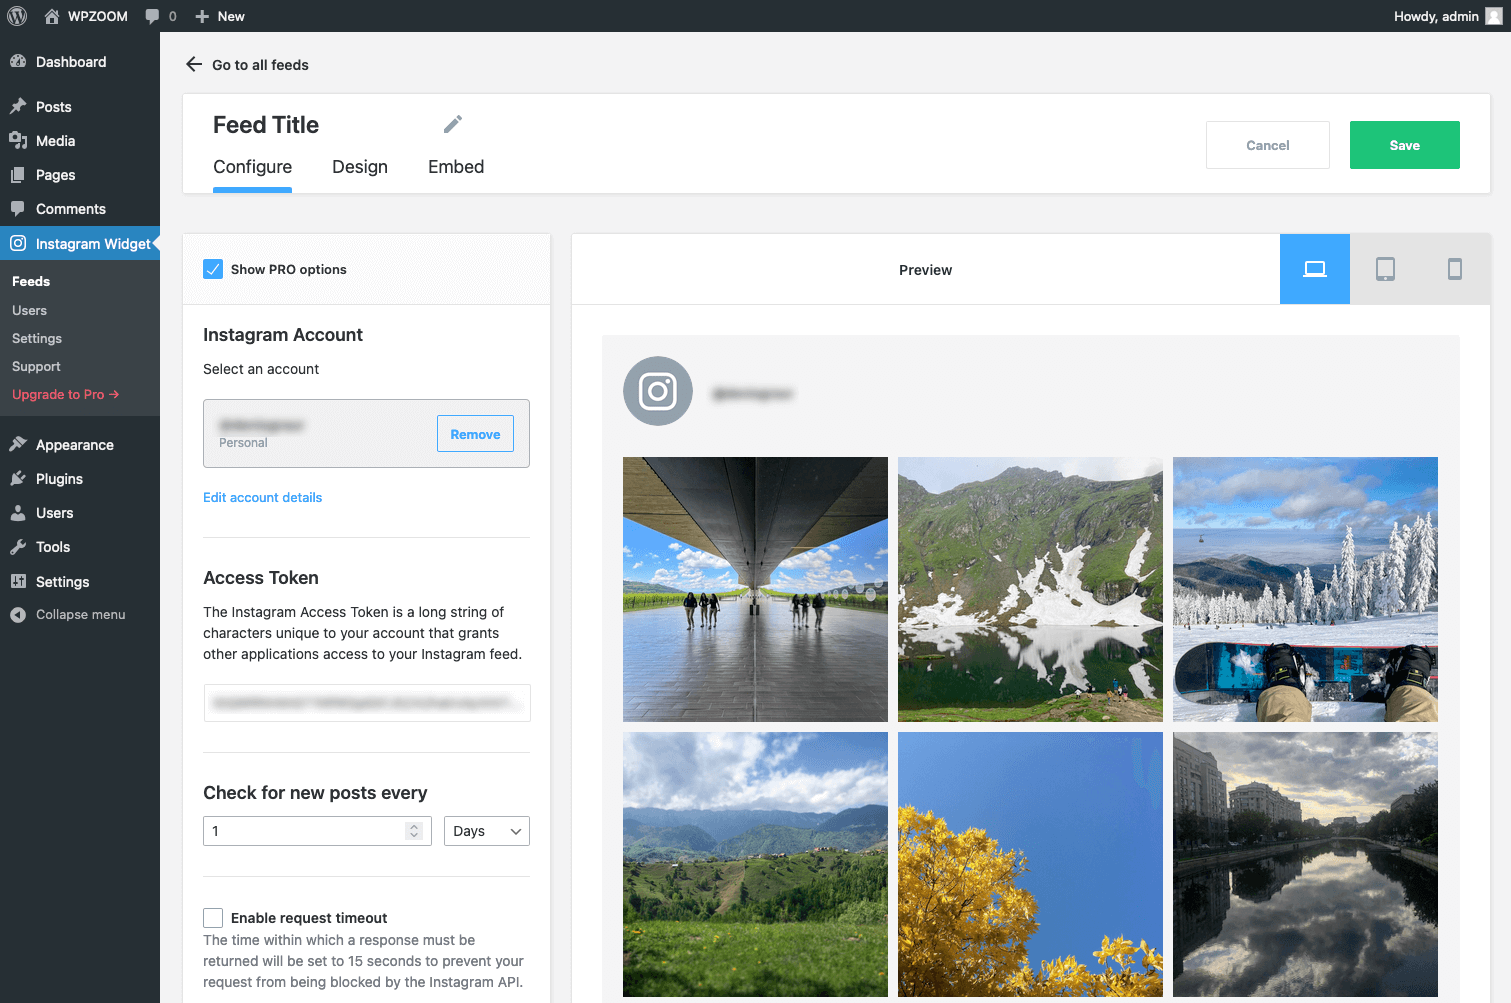The height and width of the screenshot is (1003, 1511).
Task: Edit feed title with pencil icon
Action: pos(453,124)
